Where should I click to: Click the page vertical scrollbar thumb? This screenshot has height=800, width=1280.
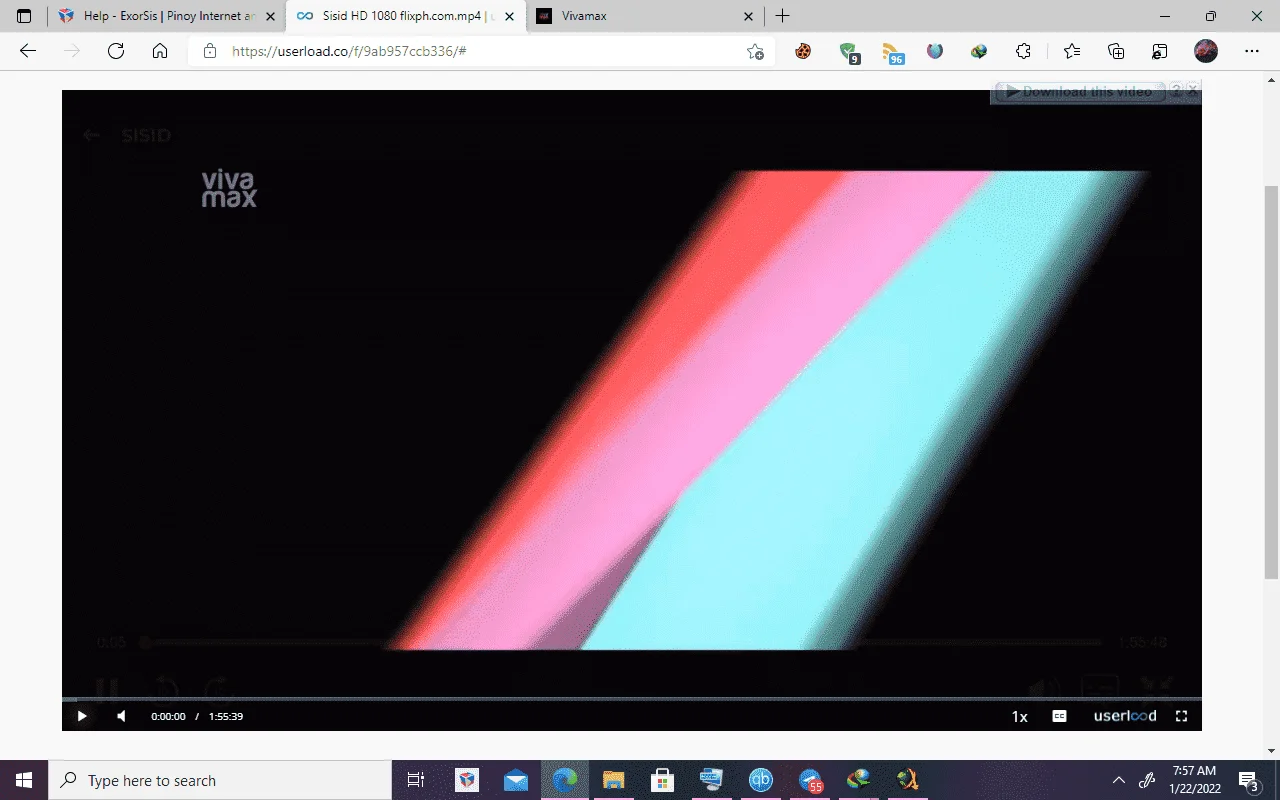1272,380
